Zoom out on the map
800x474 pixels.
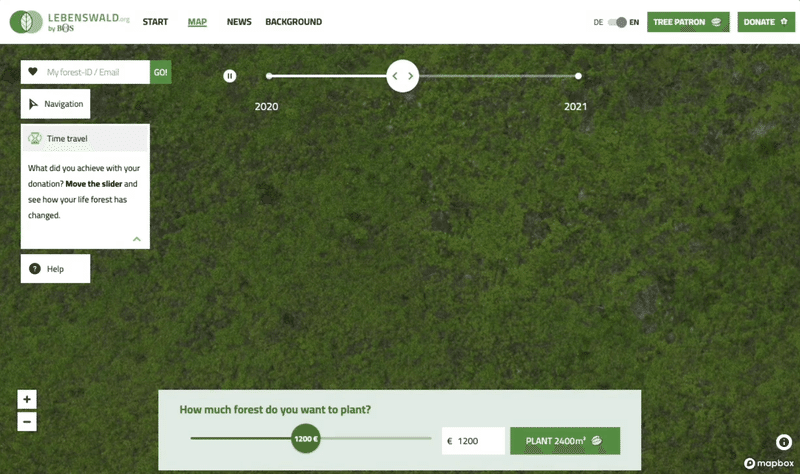pyautogui.click(x=27, y=422)
